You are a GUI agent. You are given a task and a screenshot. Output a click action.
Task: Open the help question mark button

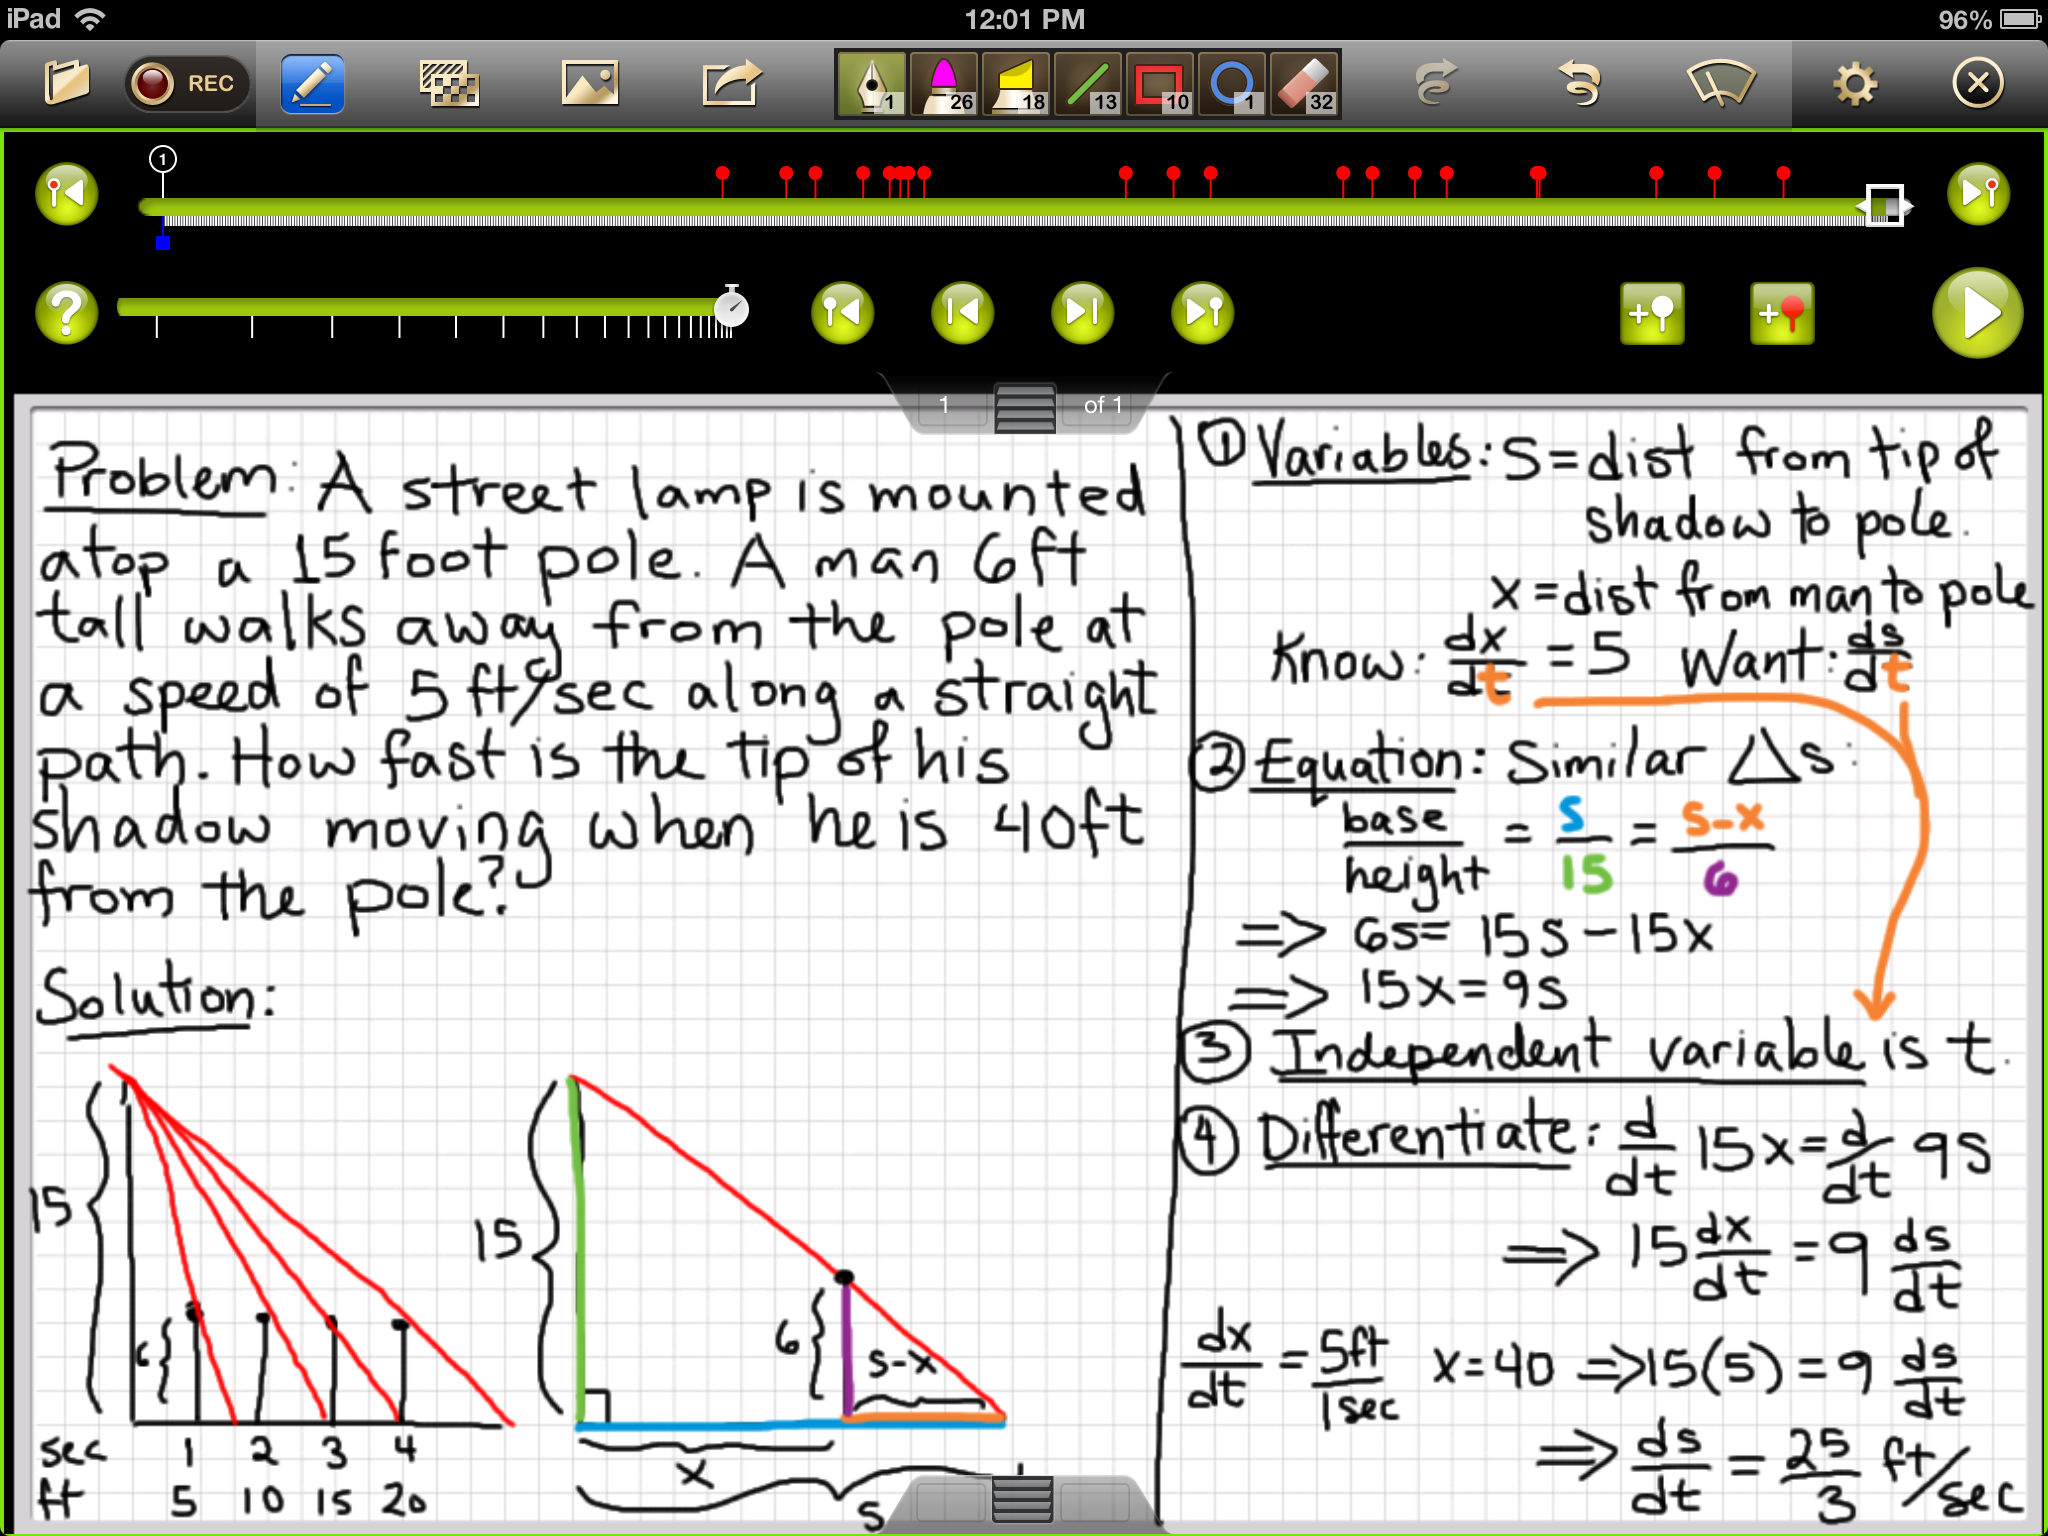coord(66,313)
